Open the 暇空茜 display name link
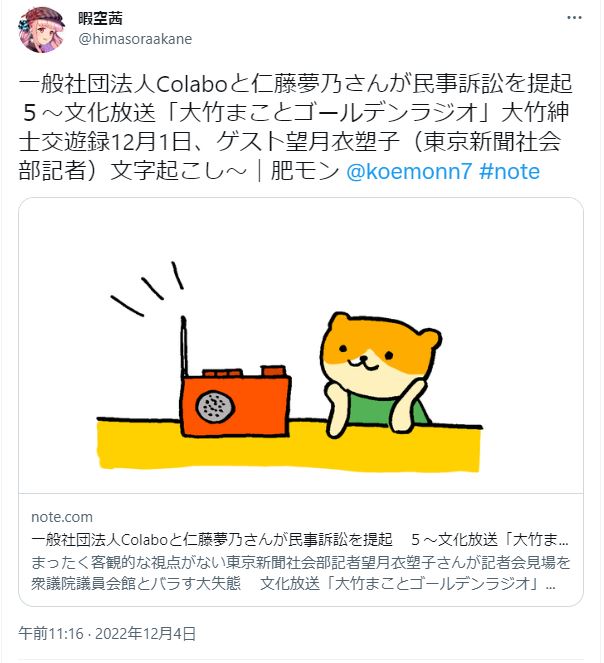The image size is (604, 663). (x=101, y=18)
